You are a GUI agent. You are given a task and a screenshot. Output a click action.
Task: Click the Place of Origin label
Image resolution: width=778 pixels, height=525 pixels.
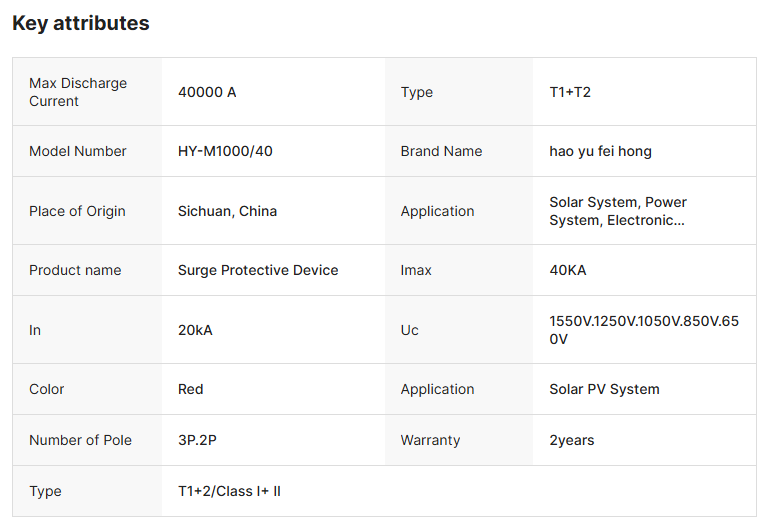pyautogui.click(x=77, y=211)
